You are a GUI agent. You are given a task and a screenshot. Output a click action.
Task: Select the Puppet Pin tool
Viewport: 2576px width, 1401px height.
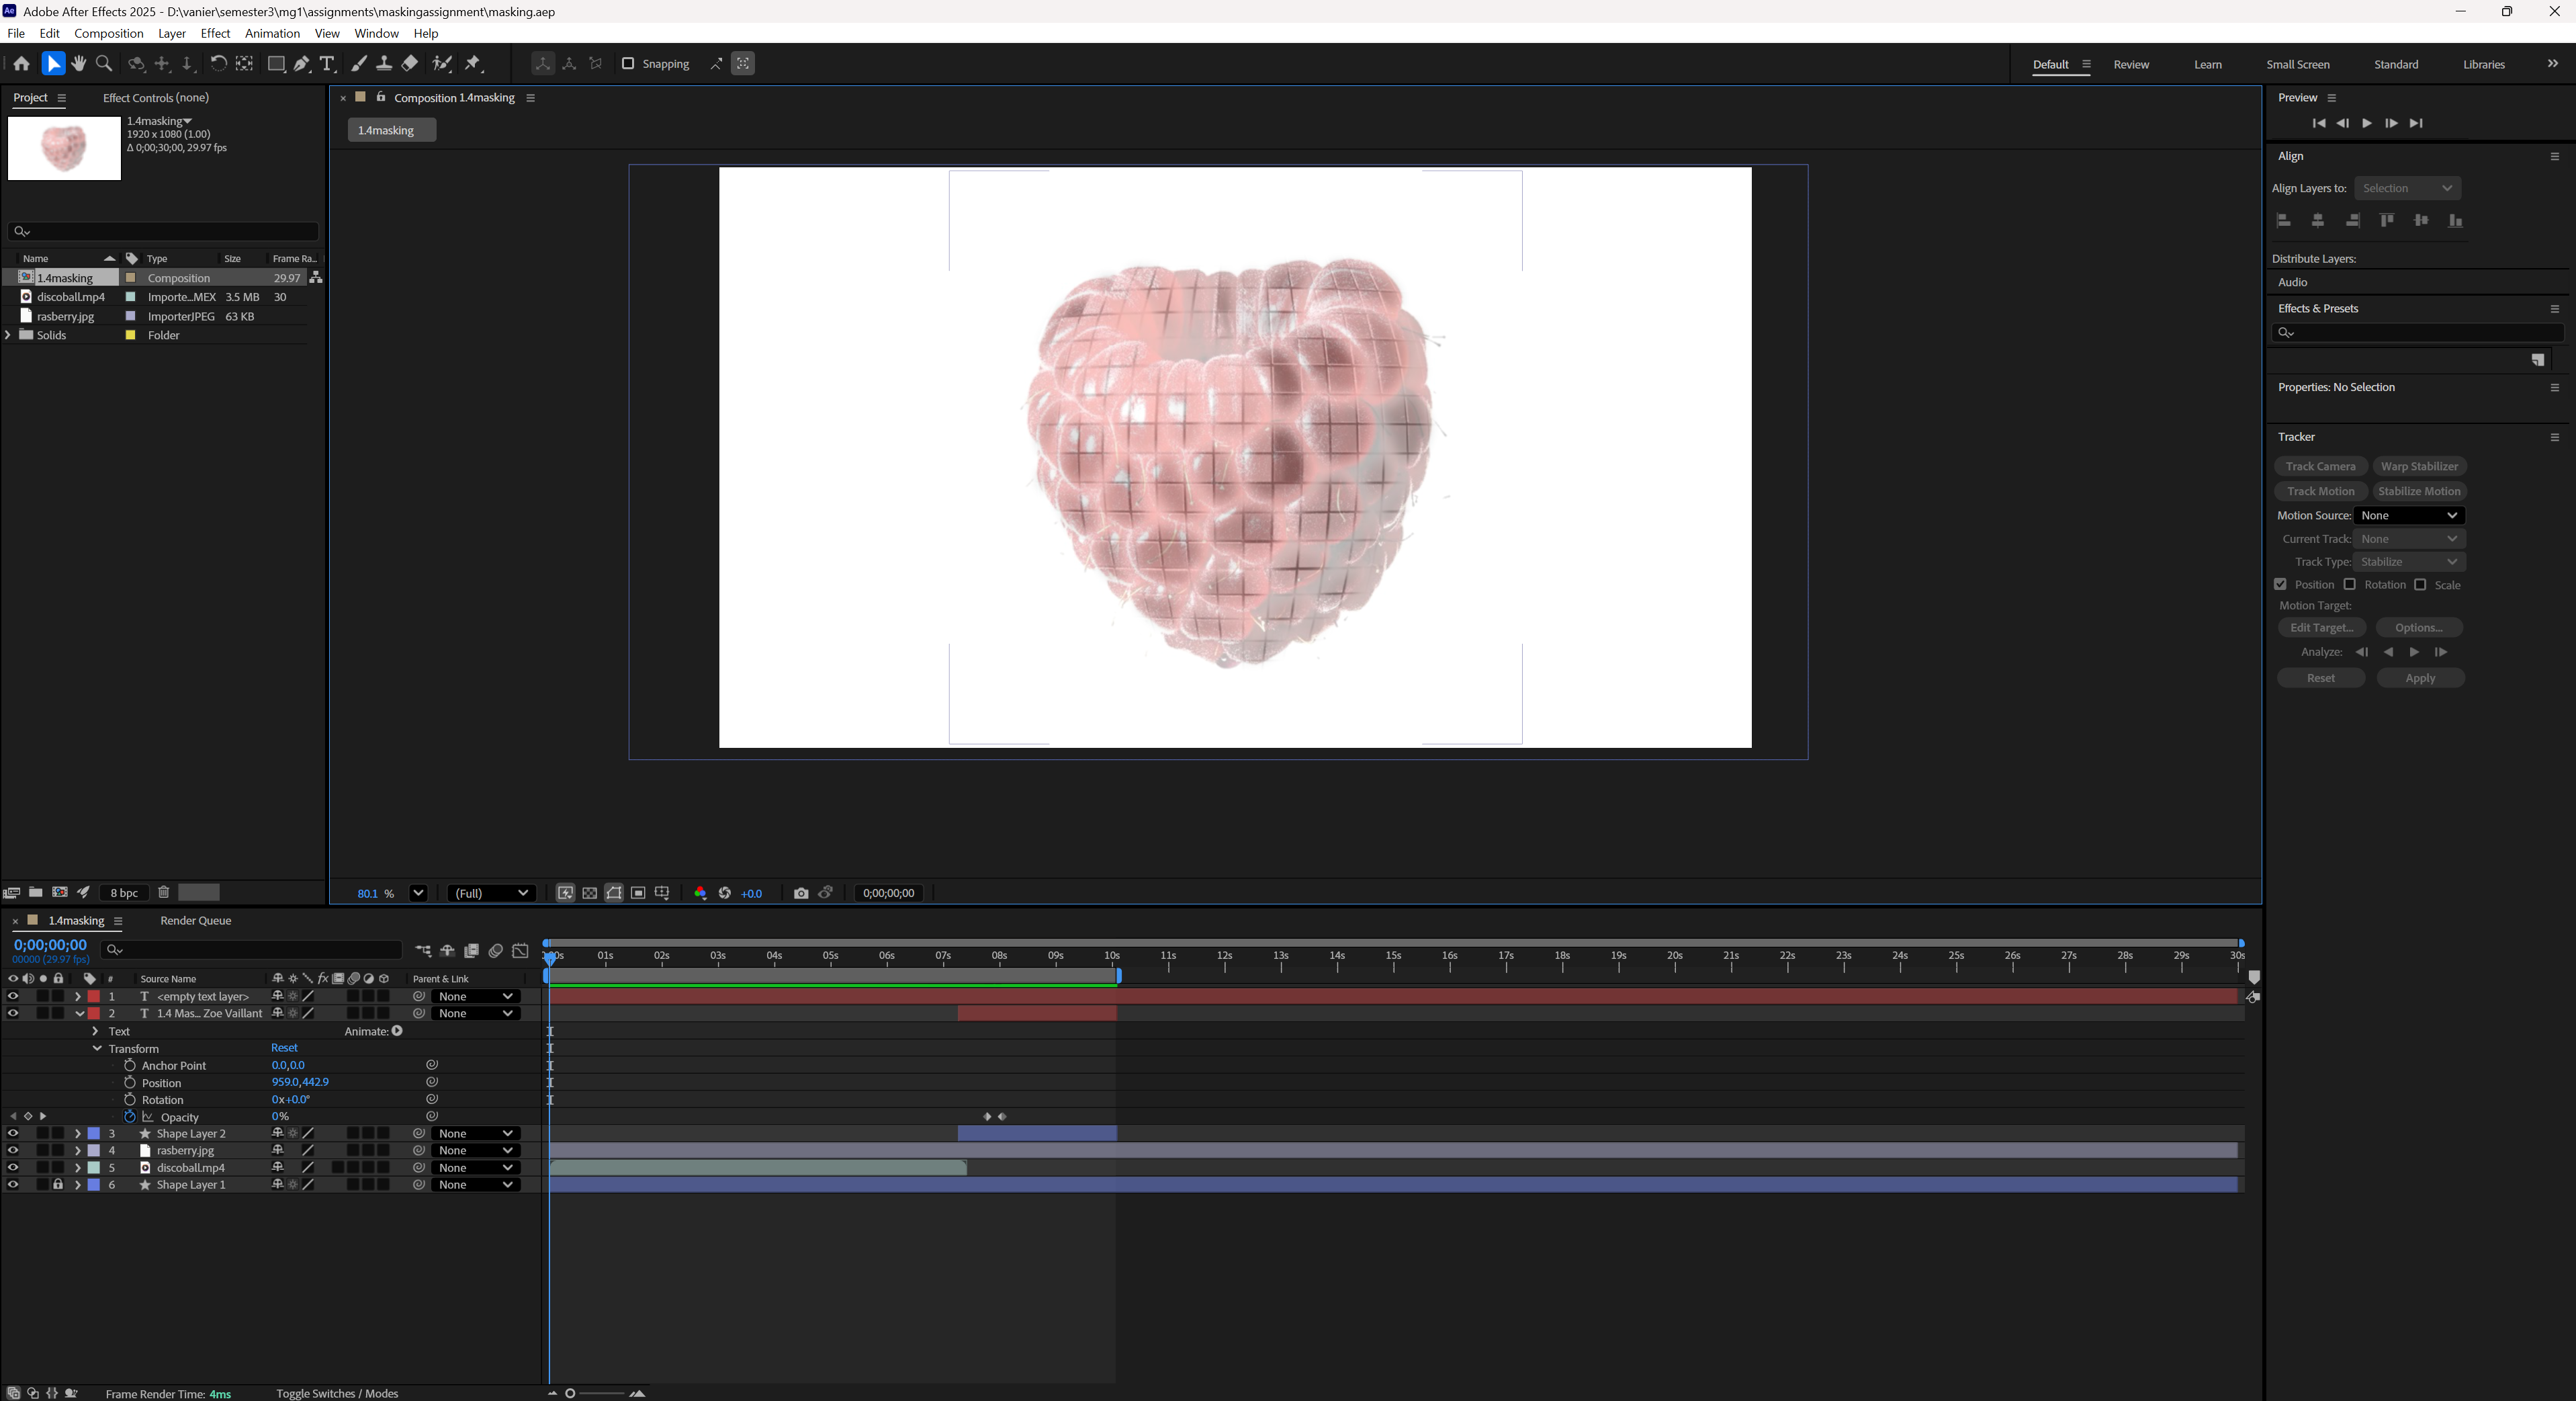click(474, 64)
